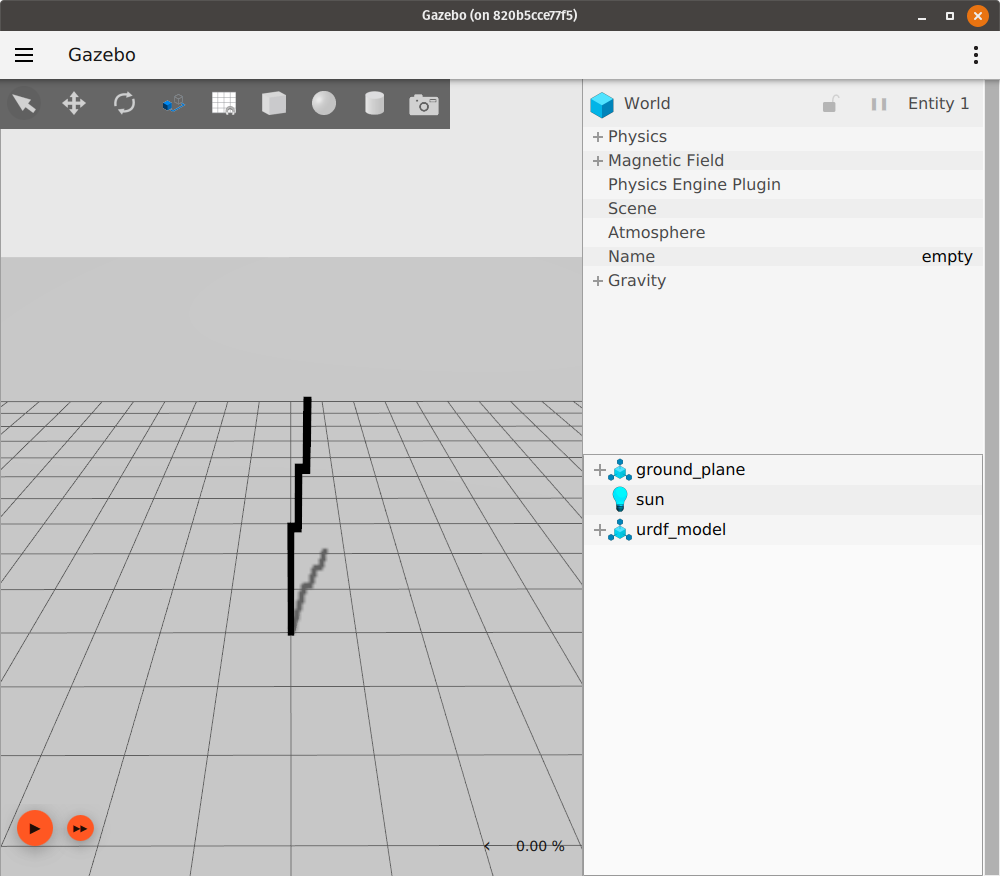Expand the Magnetic Field section
The width and height of the screenshot is (1000, 876).
(x=598, y=160)
